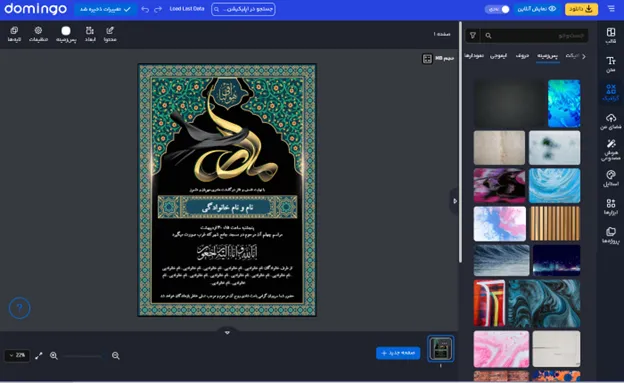Click the volume grid icon above canvas
The image size is (624, 383).
tap(427, 59)
